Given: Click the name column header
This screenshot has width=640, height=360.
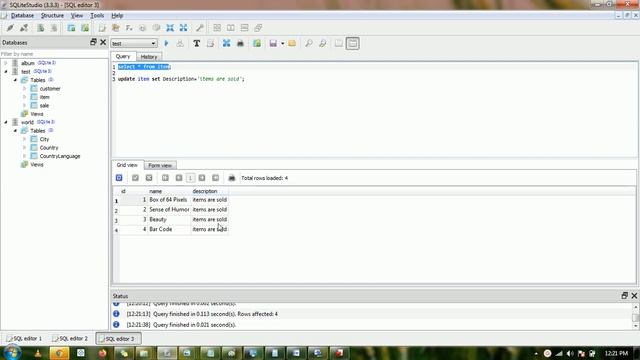Looking at the screenshot, I should tap(169, 191).
